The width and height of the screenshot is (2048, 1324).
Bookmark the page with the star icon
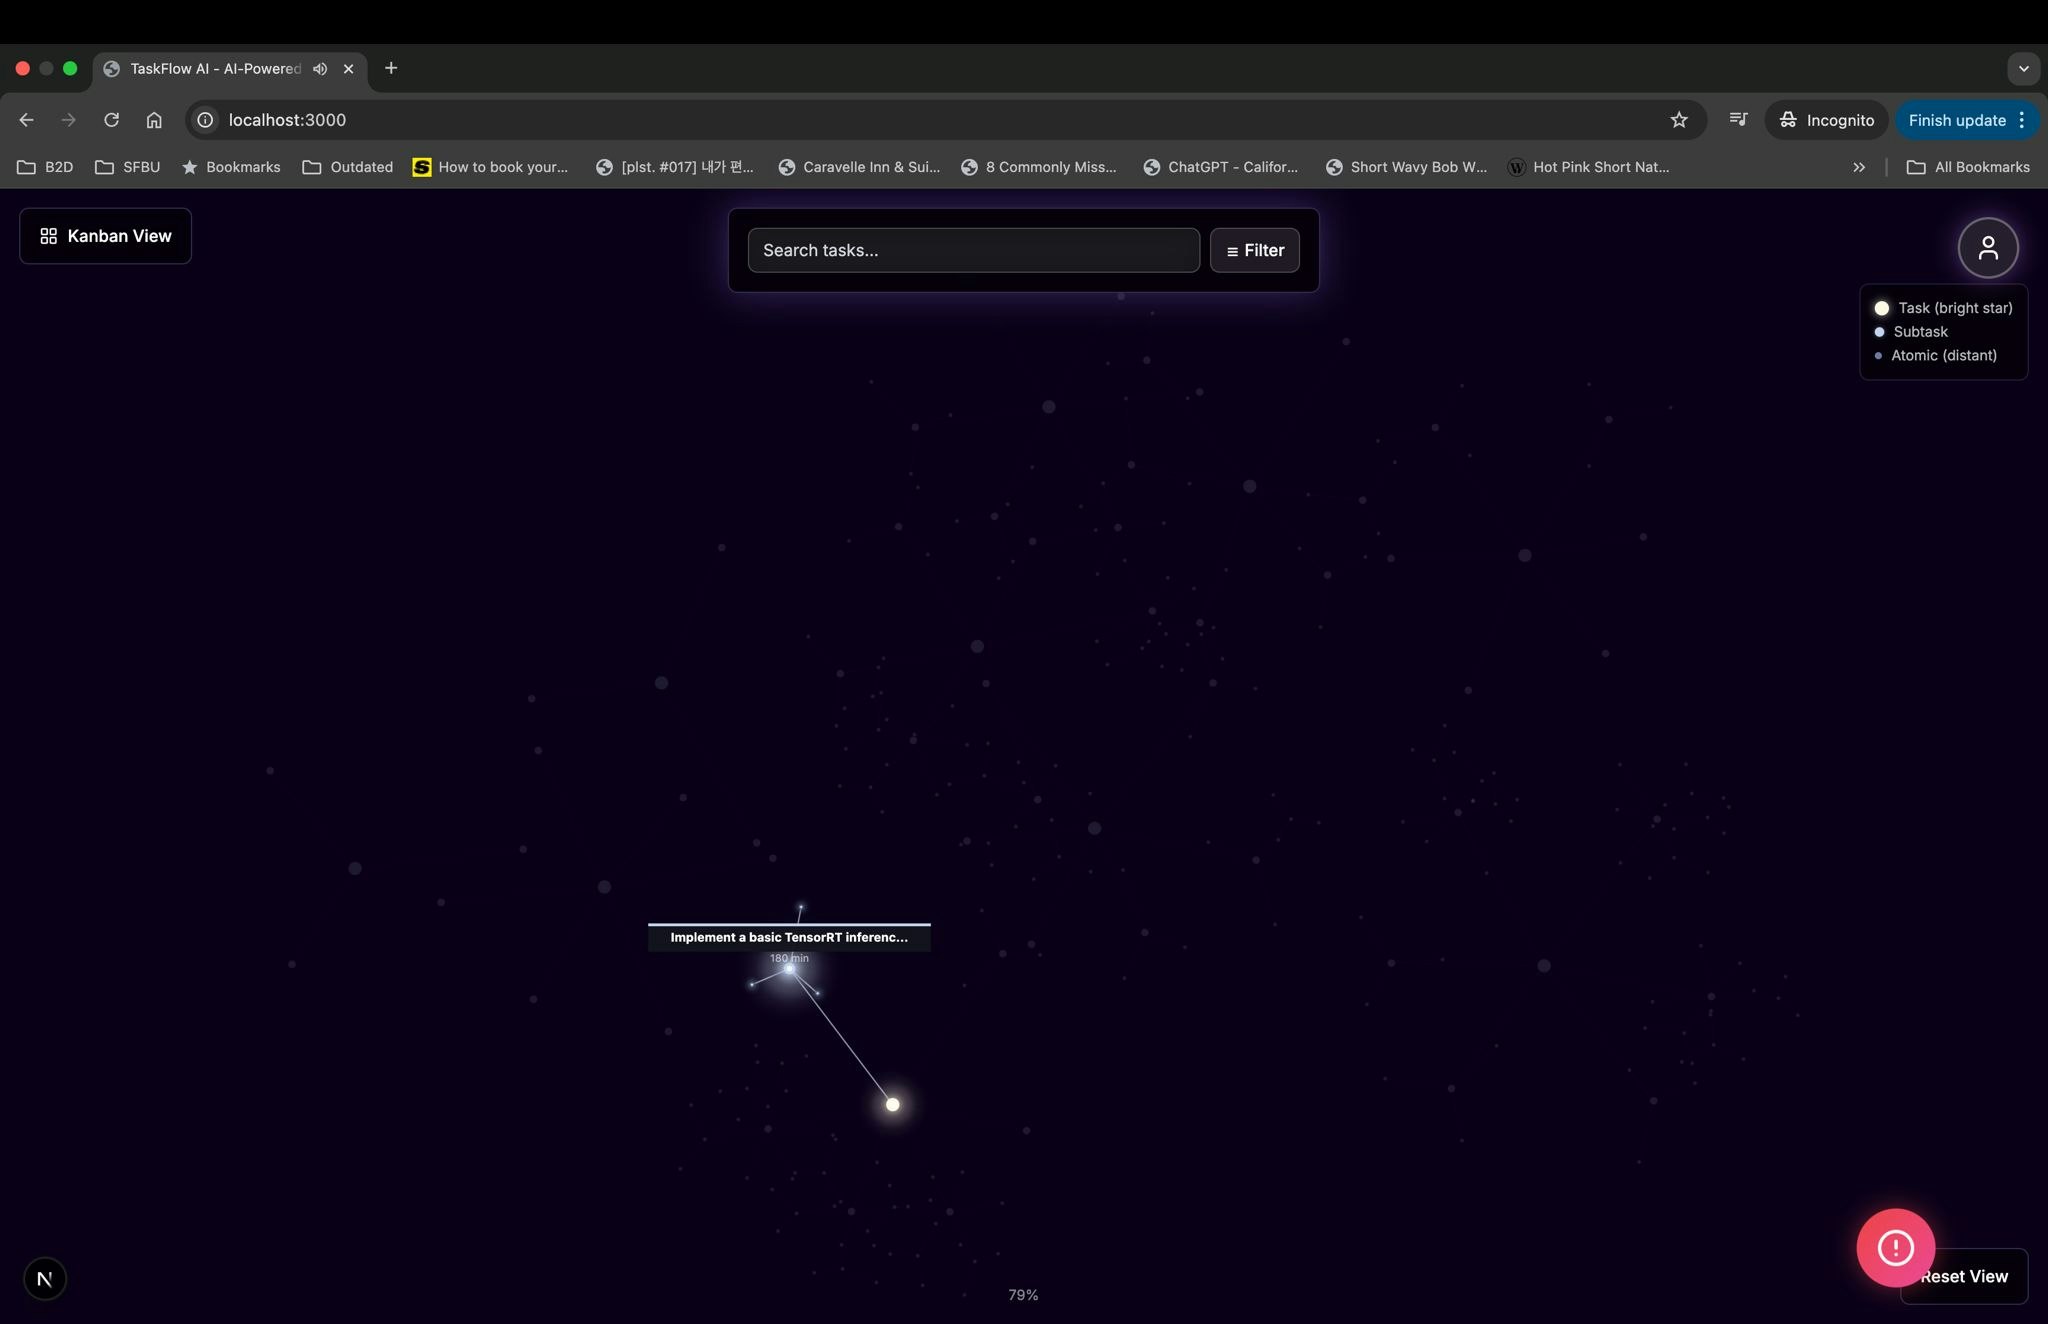click(x=1678, y=120)
